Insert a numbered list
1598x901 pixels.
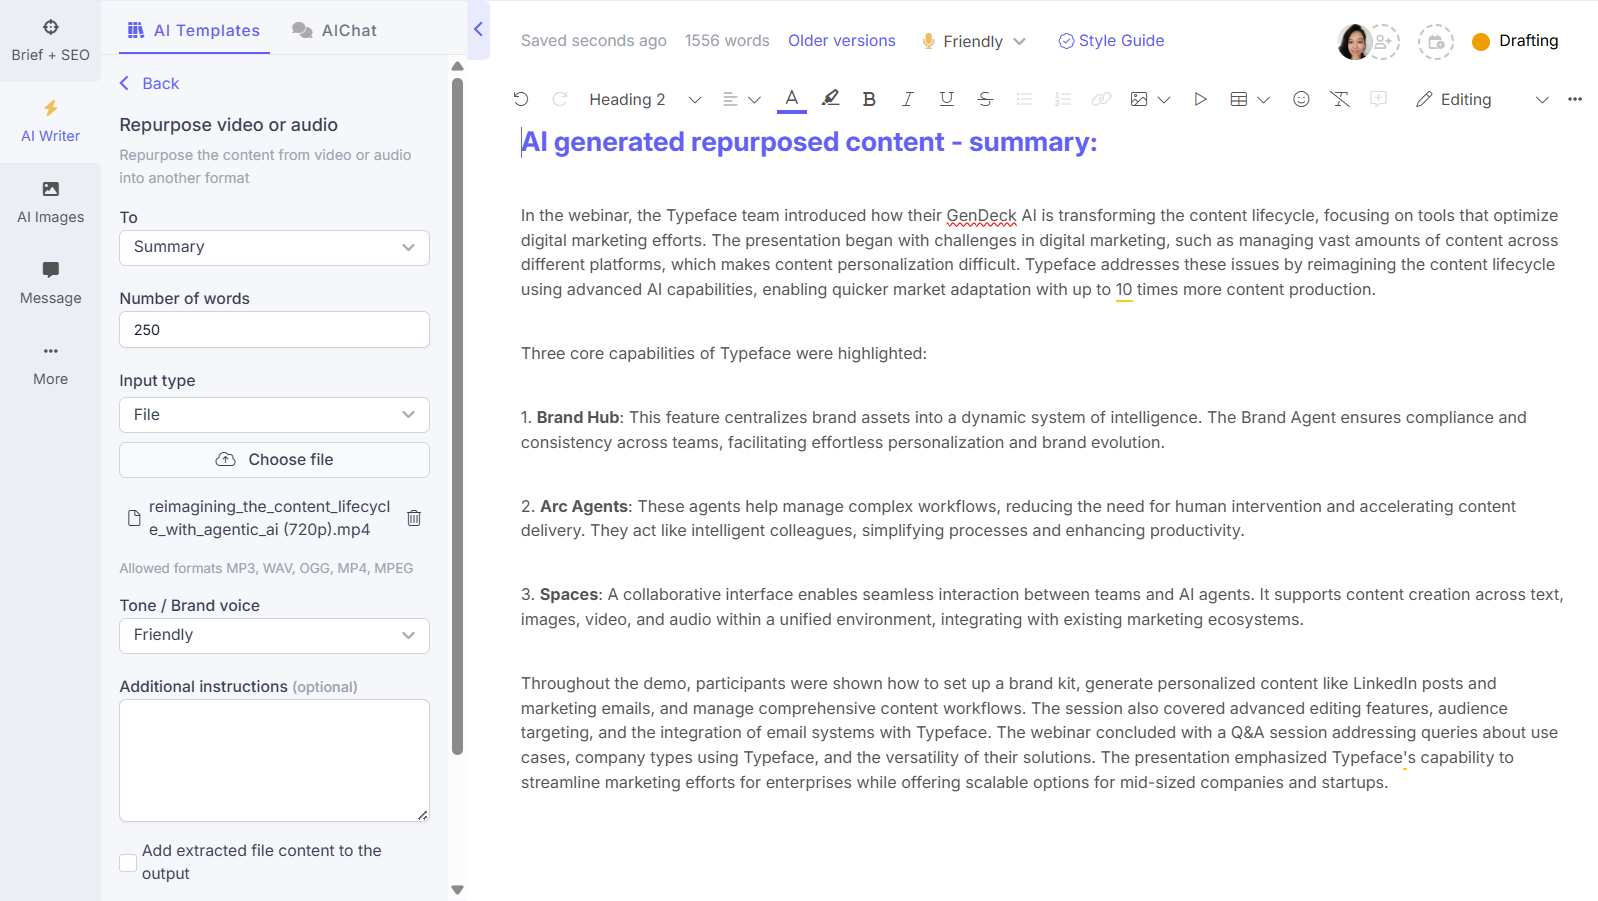click(x=1063, y=99)
